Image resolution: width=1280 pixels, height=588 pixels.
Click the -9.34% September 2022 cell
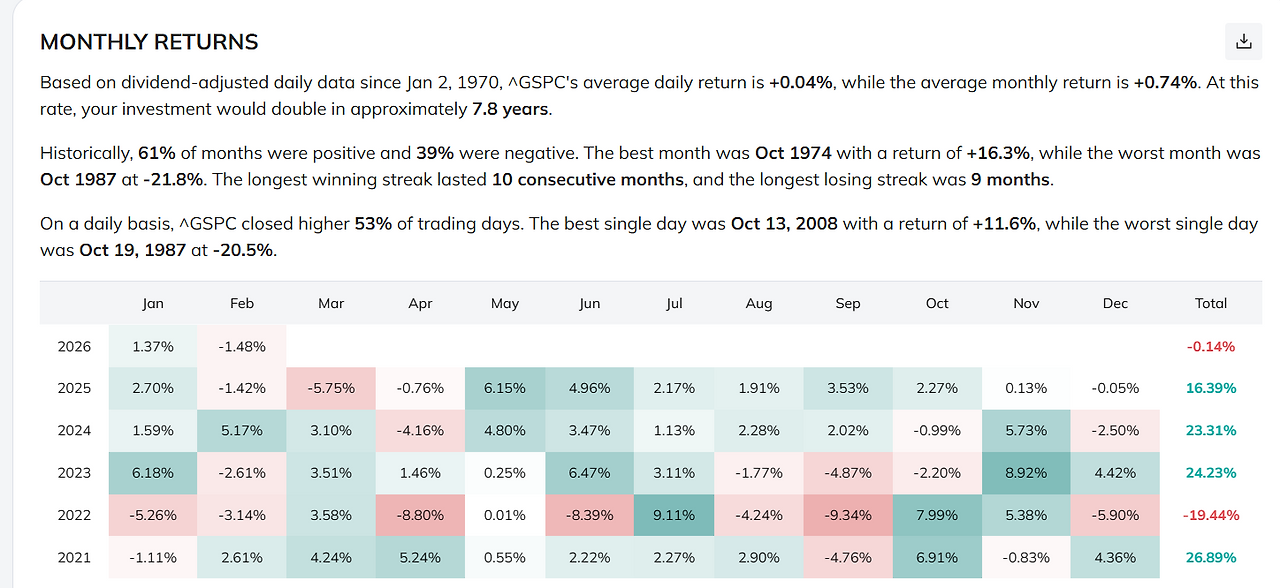[847, 515]
